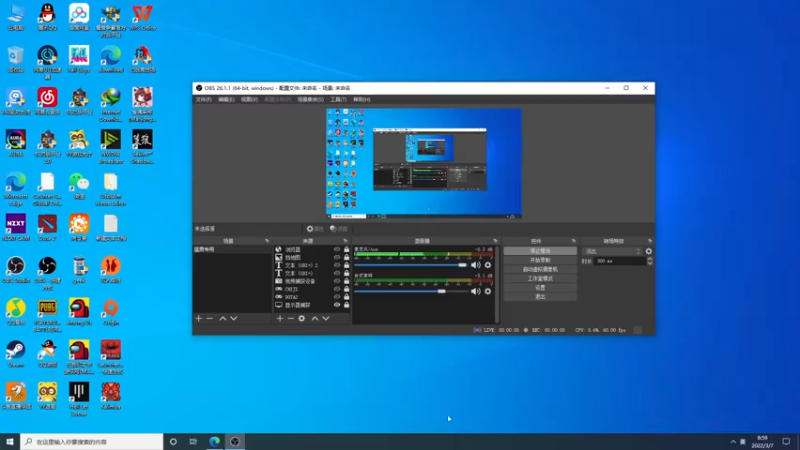Open the transition type dropdown in 转场特效
Image resolution: width=800 pixels, height=450 pixels.
point(612,252)
